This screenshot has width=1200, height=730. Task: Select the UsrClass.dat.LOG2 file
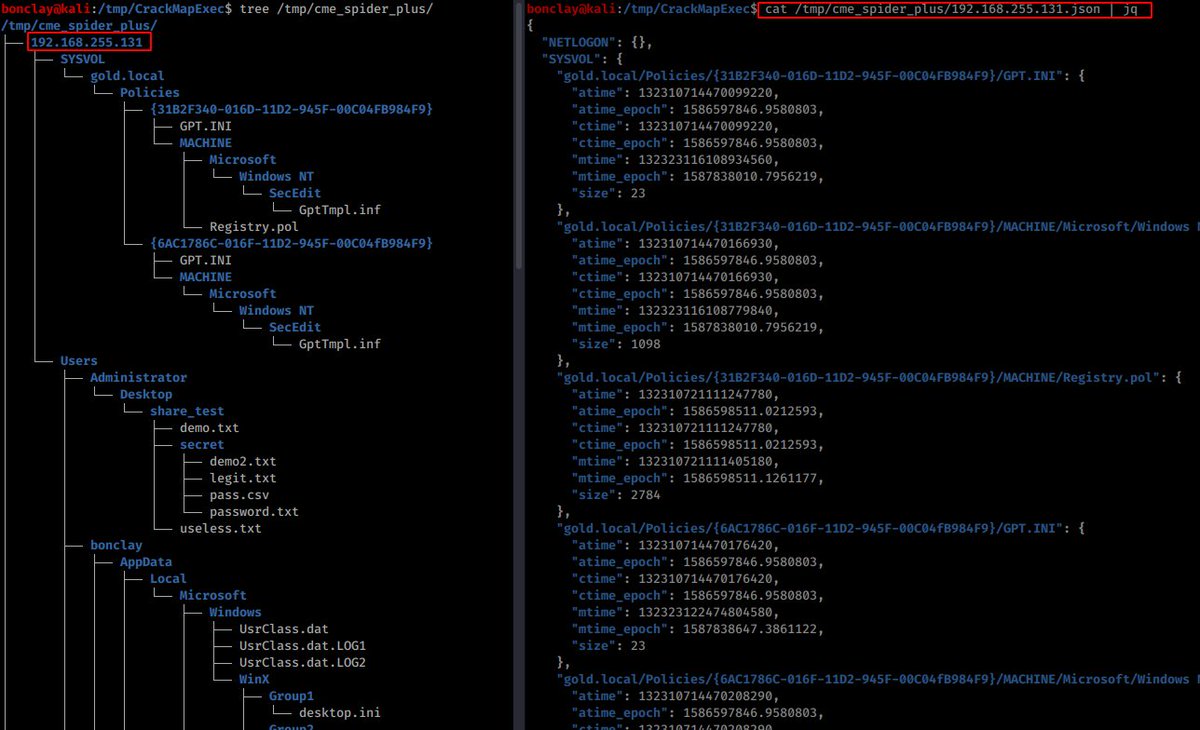click(302, 662)
